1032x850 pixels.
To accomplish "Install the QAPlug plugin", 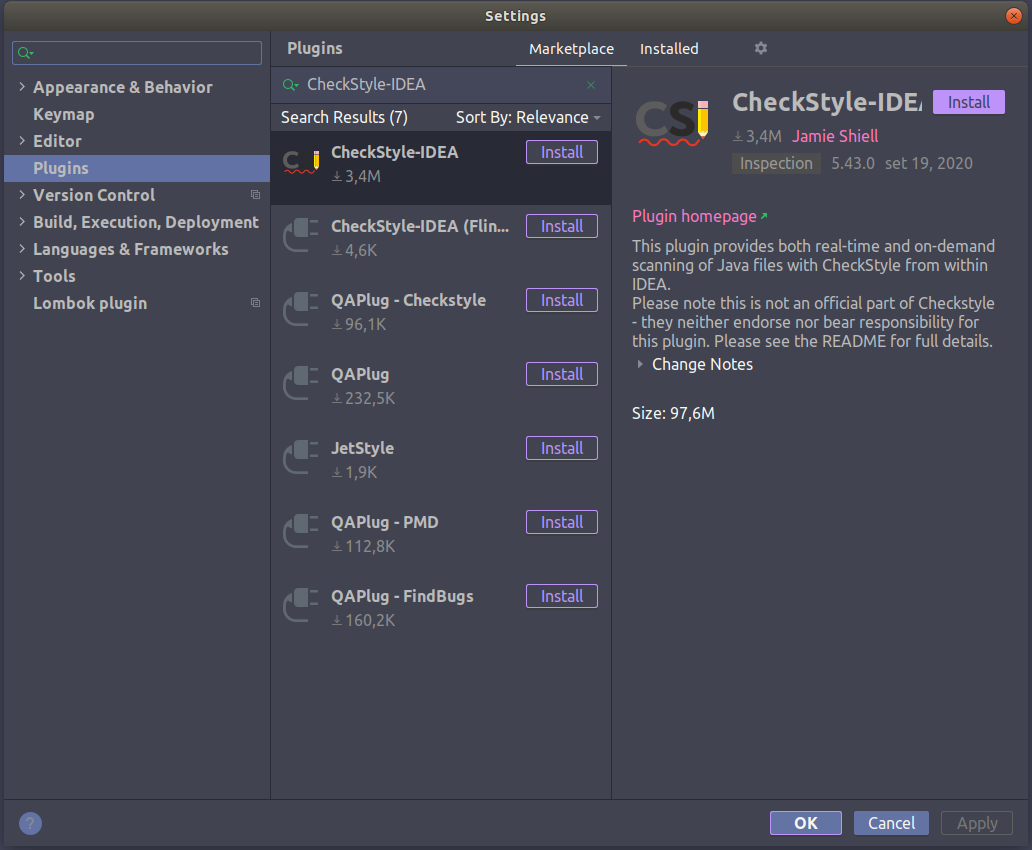I will (x=561, y=374).
